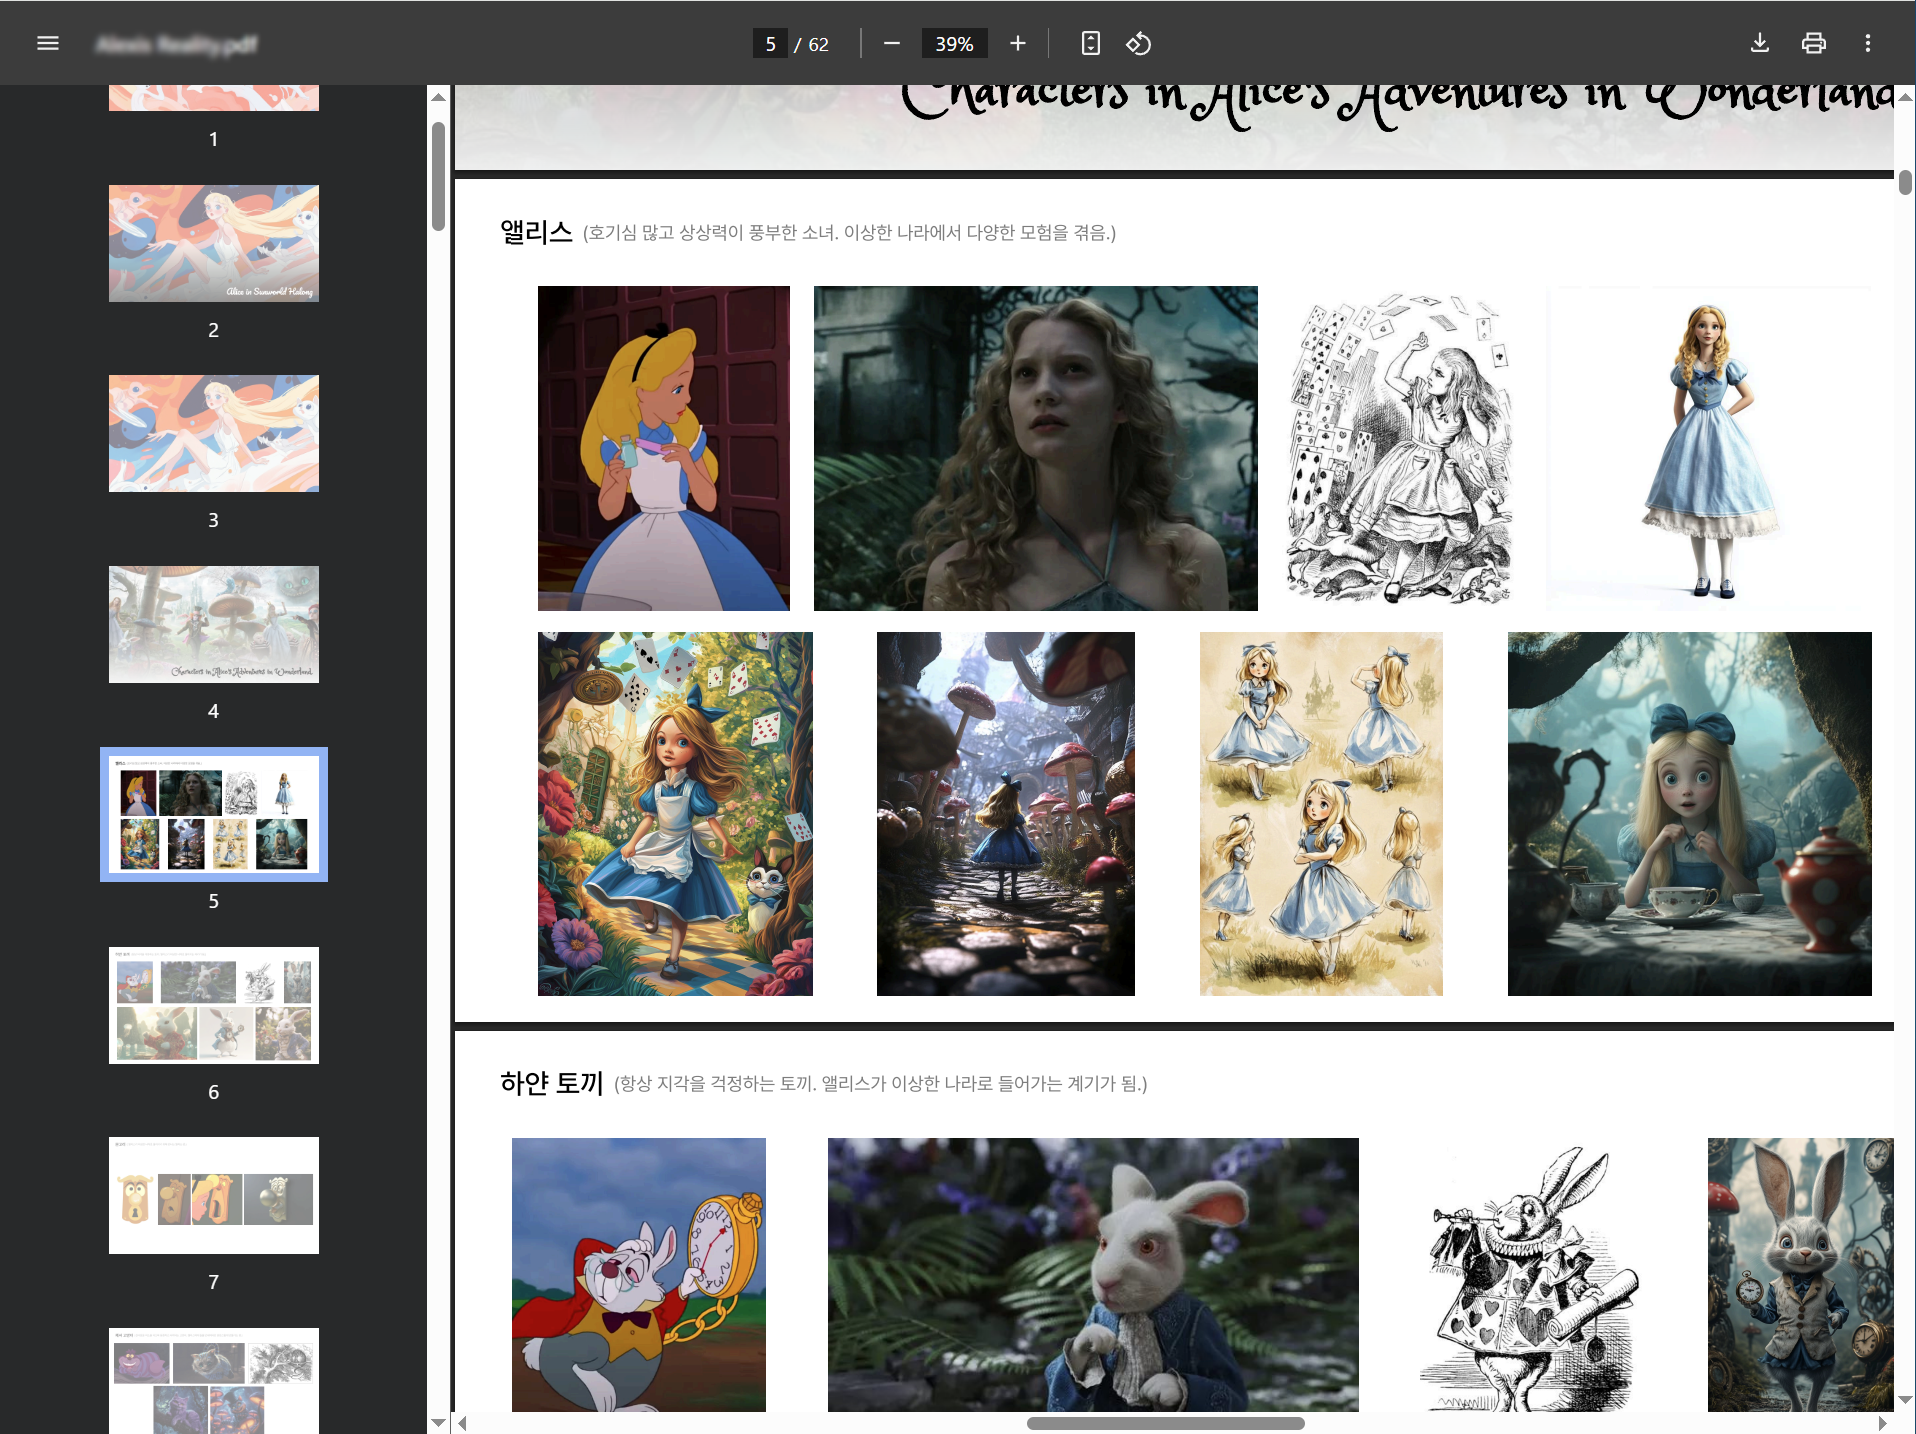This screenshot has height=1434, width=1916.
Task: Open page 6 thumbnail with white rabbits
Action: (x=214, y=1005)
